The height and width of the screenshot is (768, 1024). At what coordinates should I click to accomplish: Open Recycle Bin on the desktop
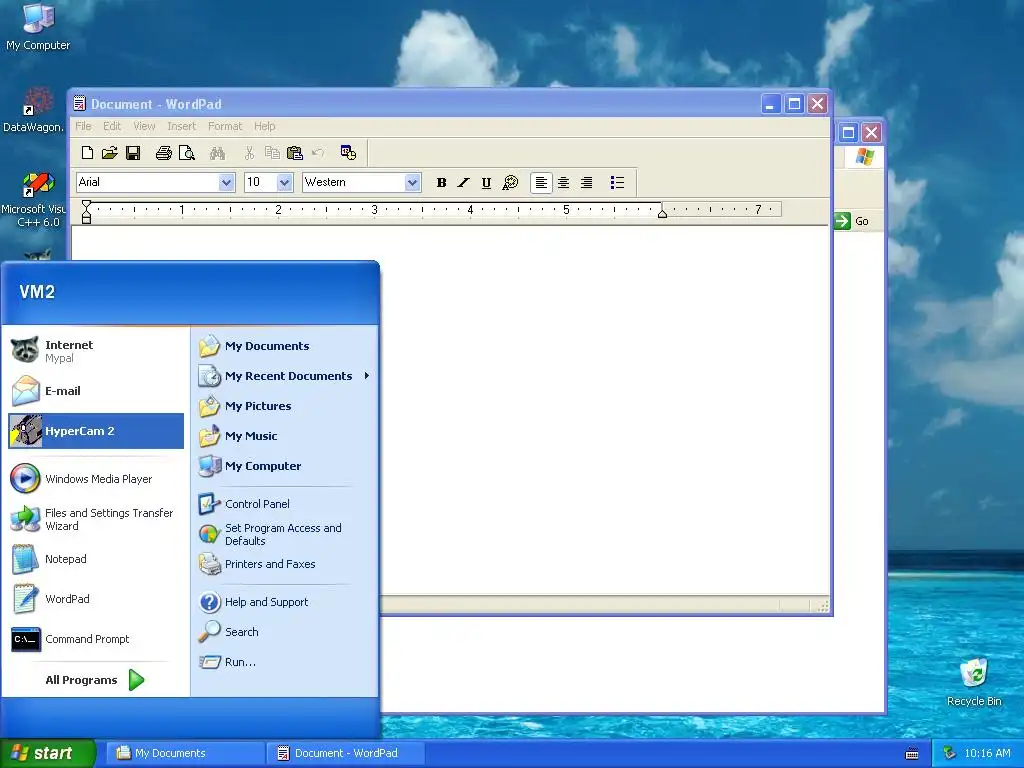pyautogui.click(x=974, y=682)
